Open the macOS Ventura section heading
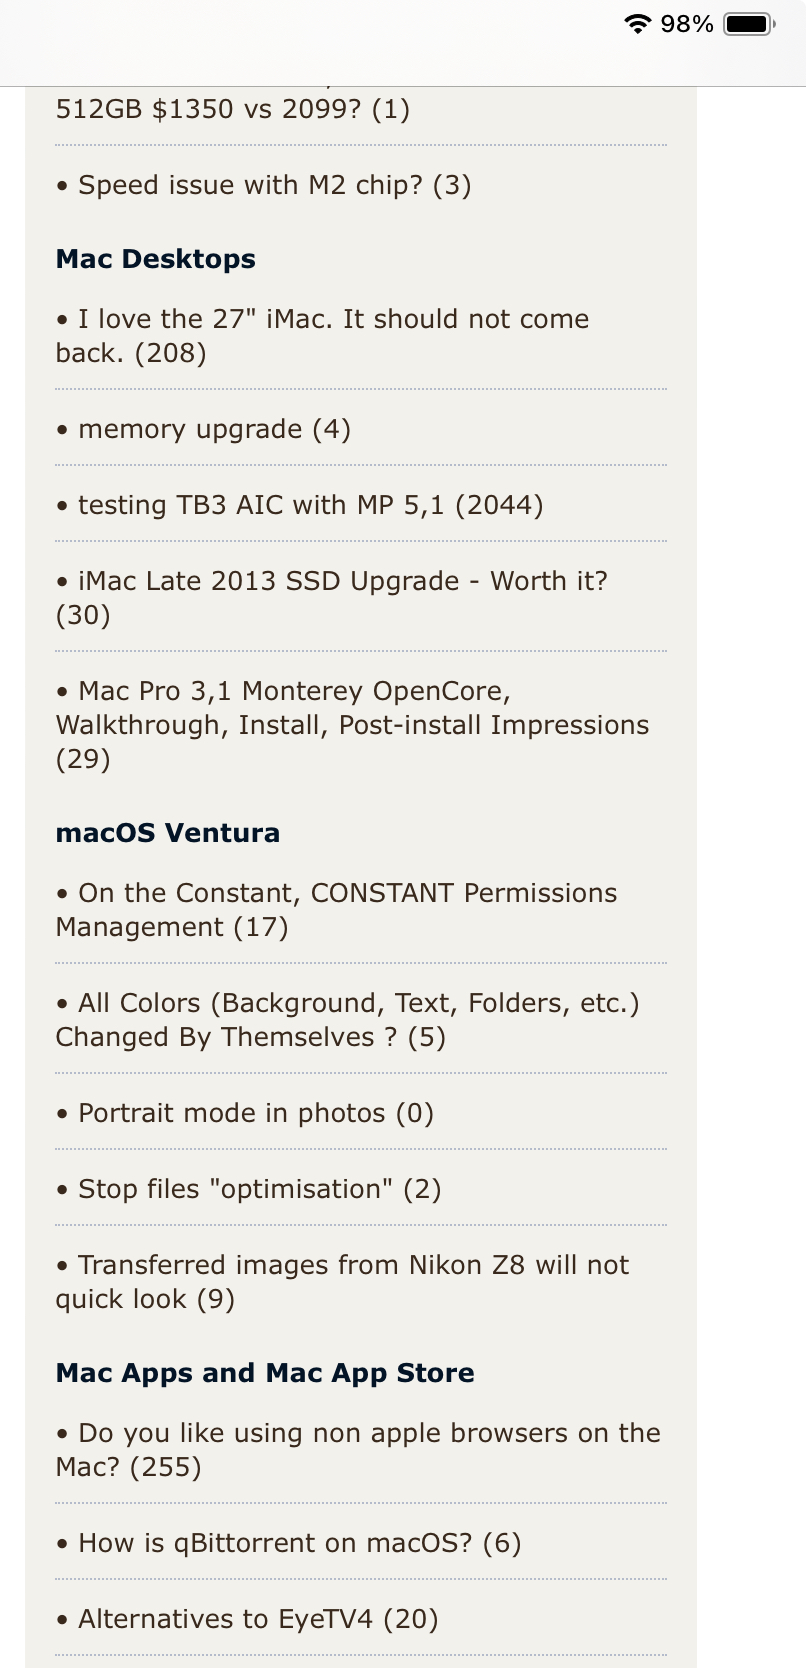Viewport: 806px width, 1668px height. [168, 833]
